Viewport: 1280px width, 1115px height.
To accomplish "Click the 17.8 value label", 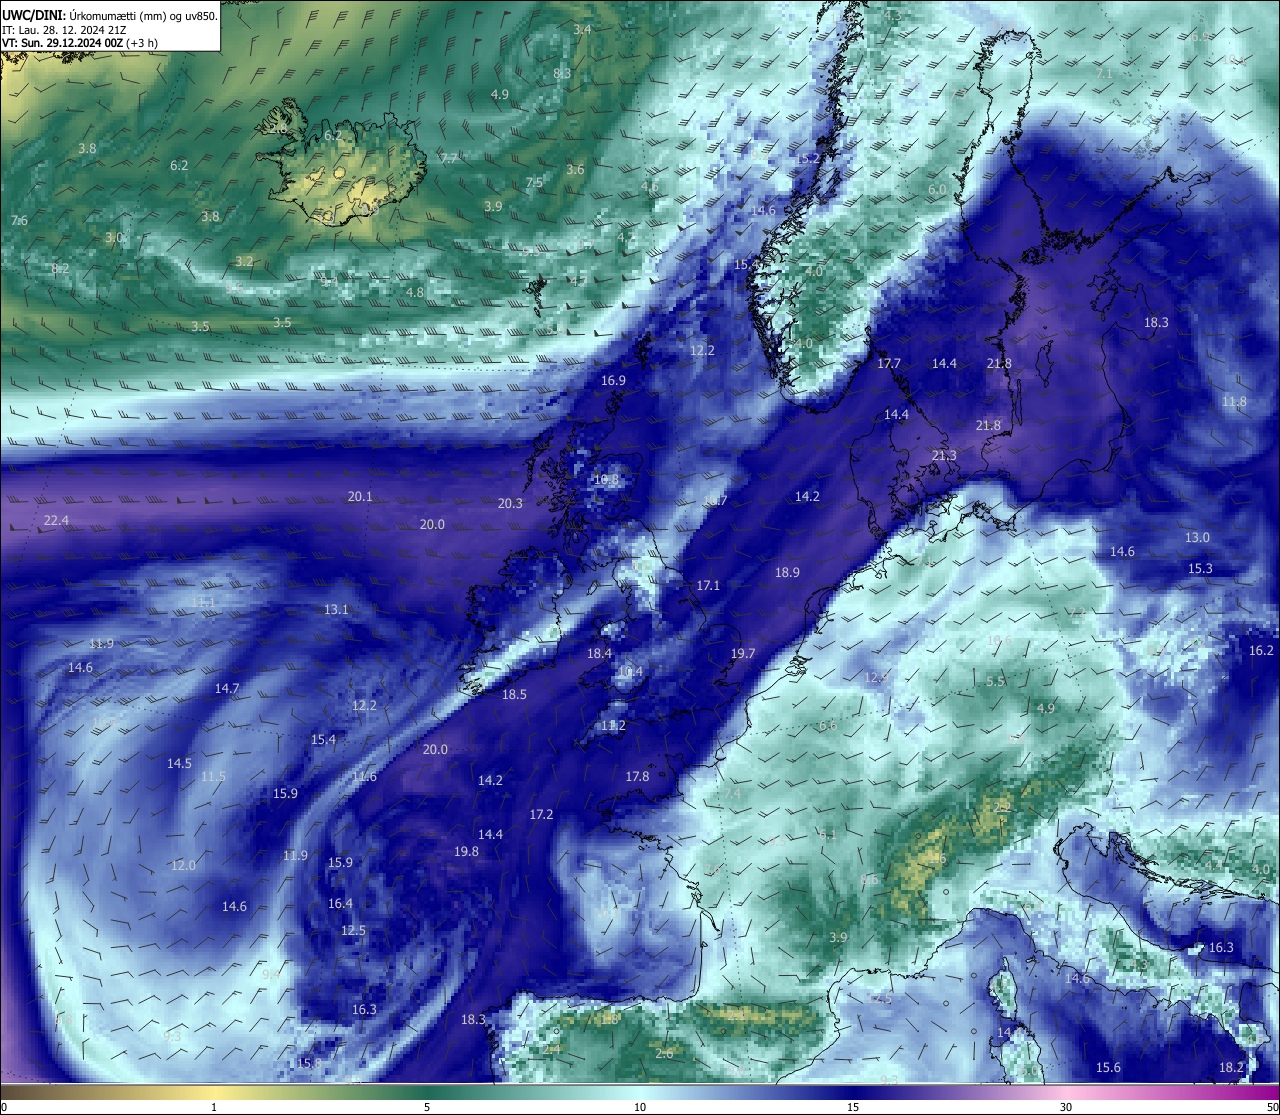I will [x=637, y=776].
